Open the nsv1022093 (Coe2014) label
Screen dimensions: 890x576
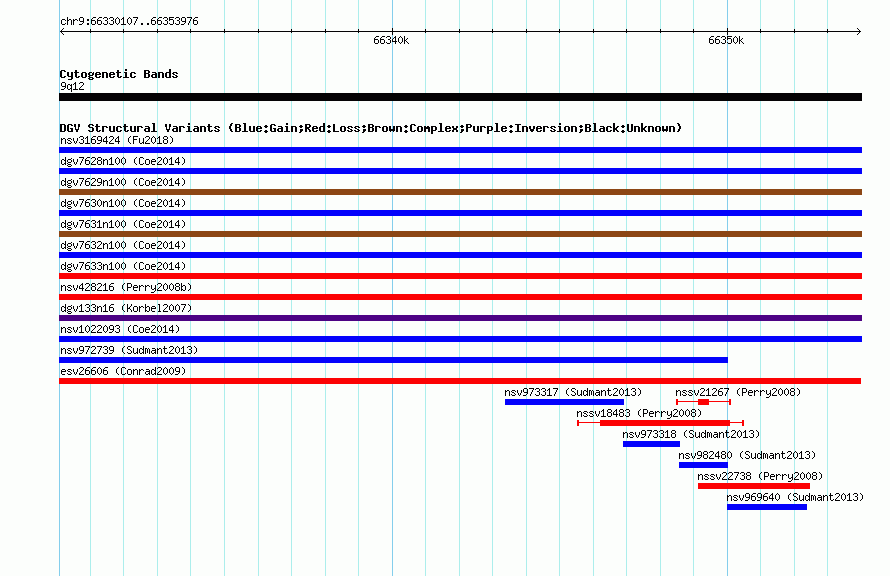pos(120,329)
